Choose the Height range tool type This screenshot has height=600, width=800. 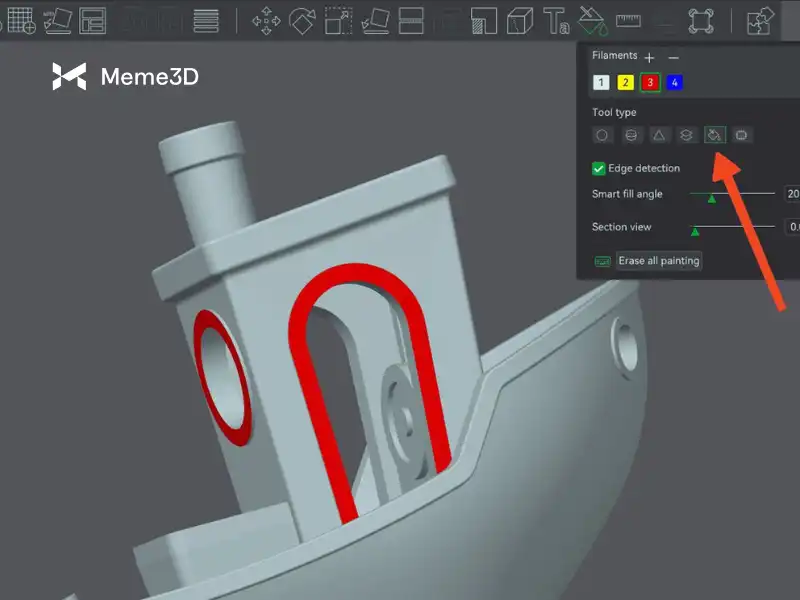(687, 135)
